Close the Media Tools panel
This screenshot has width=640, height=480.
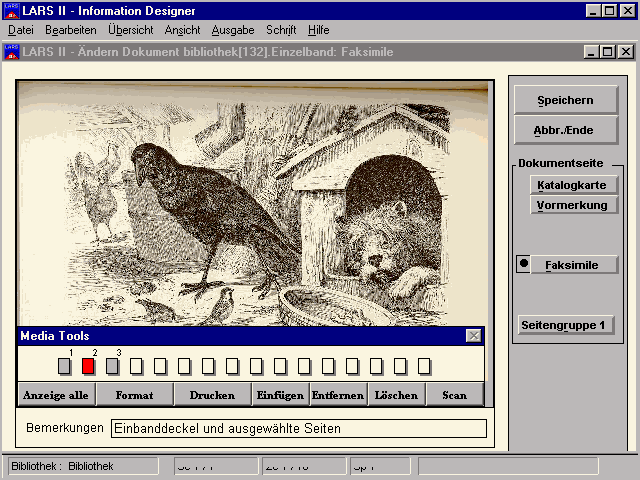(473, 336)
